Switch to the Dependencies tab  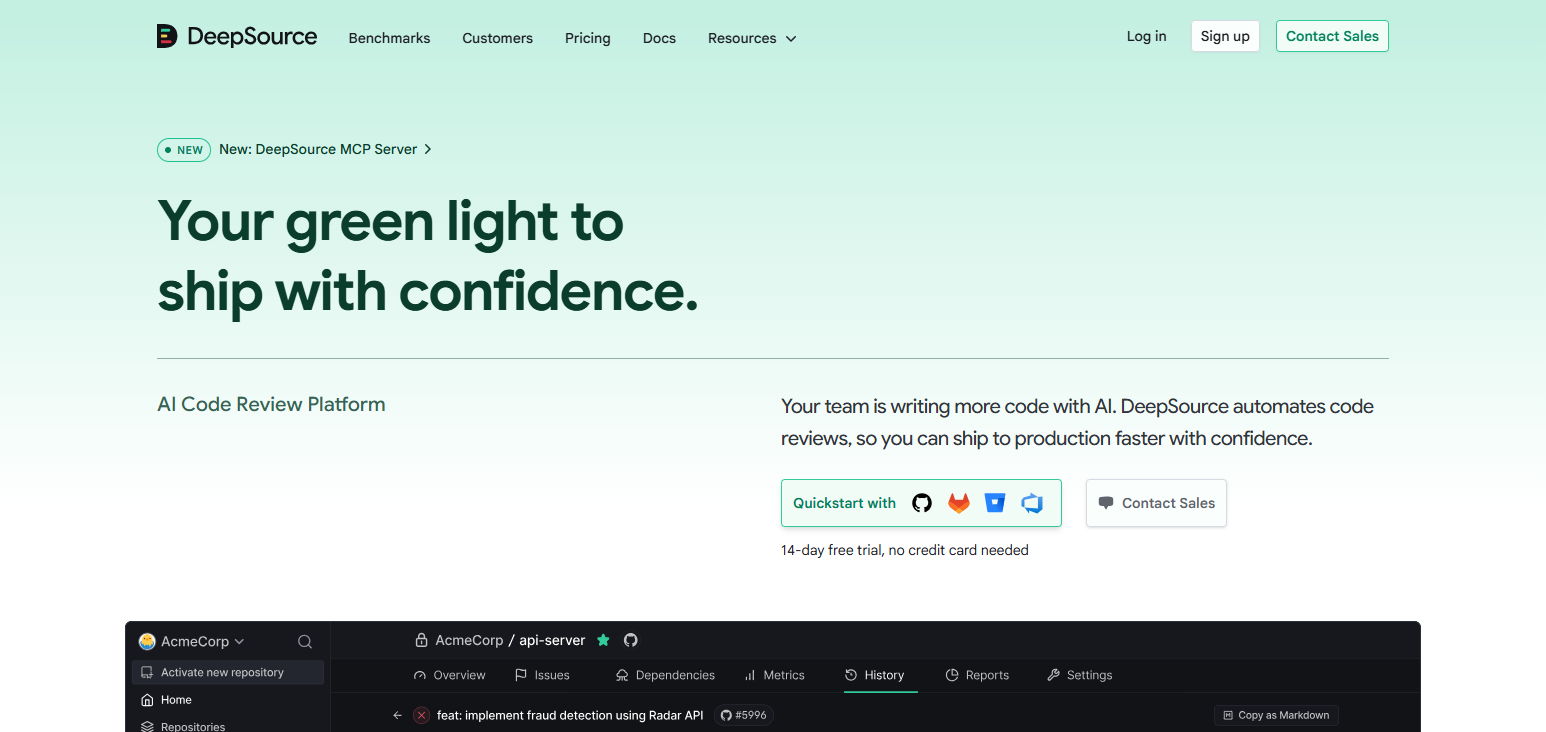pos(665,675)
